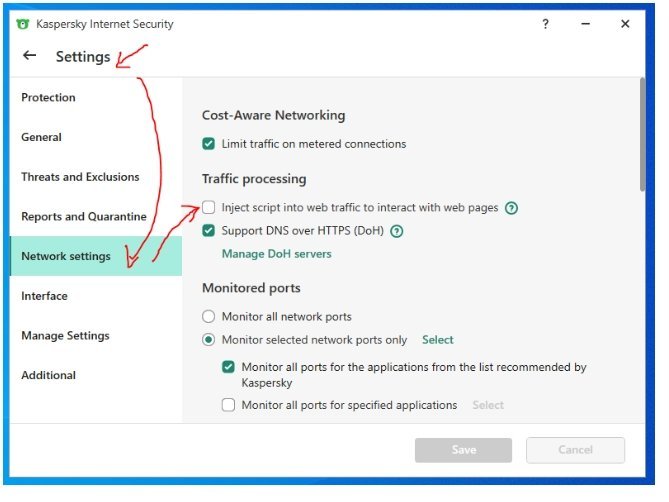The image size is (669, 502).
Task: Select Network settings in the sidebar
Action: pos(96,256)
